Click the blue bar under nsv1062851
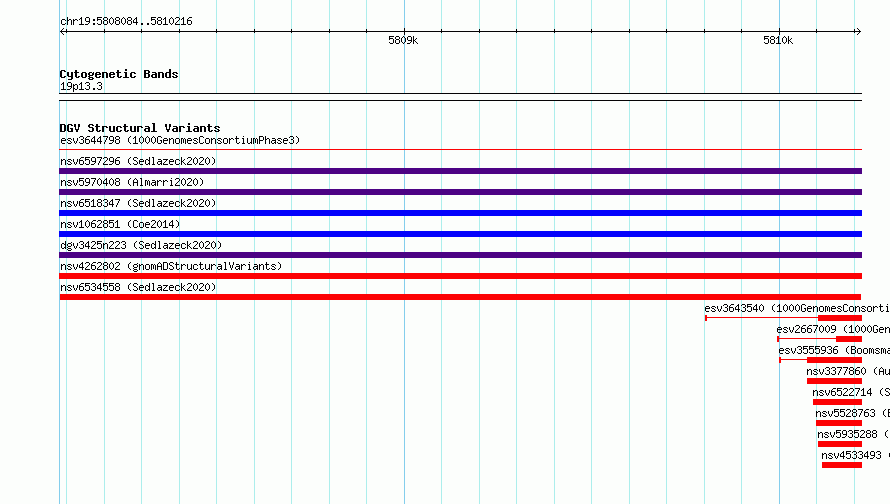This screenshot has height=504, width=890. pos(460,234)
